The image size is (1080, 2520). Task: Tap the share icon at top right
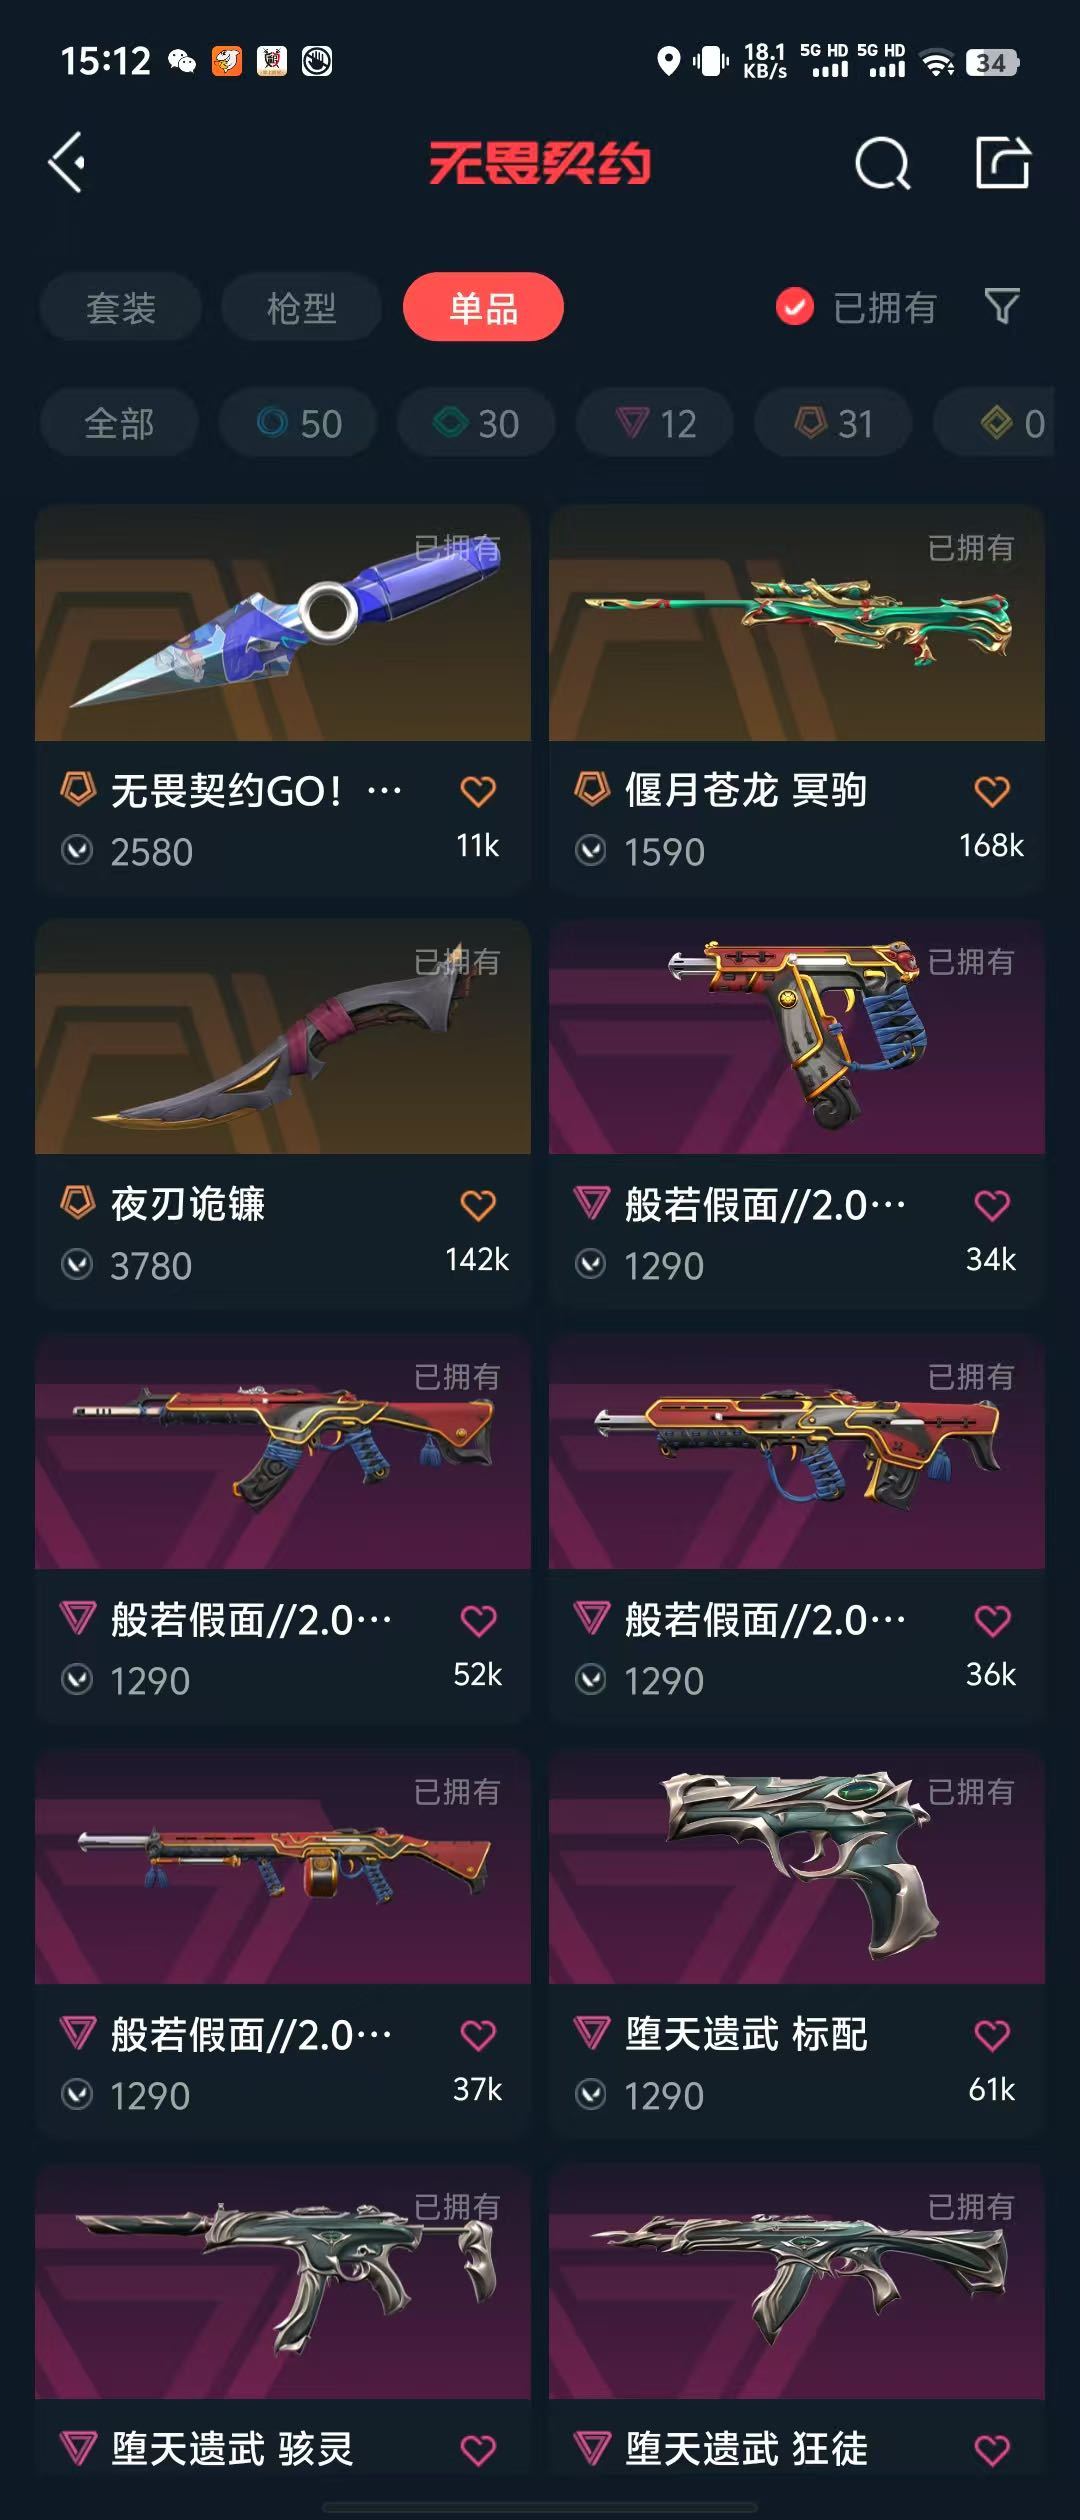(1003, 163)
